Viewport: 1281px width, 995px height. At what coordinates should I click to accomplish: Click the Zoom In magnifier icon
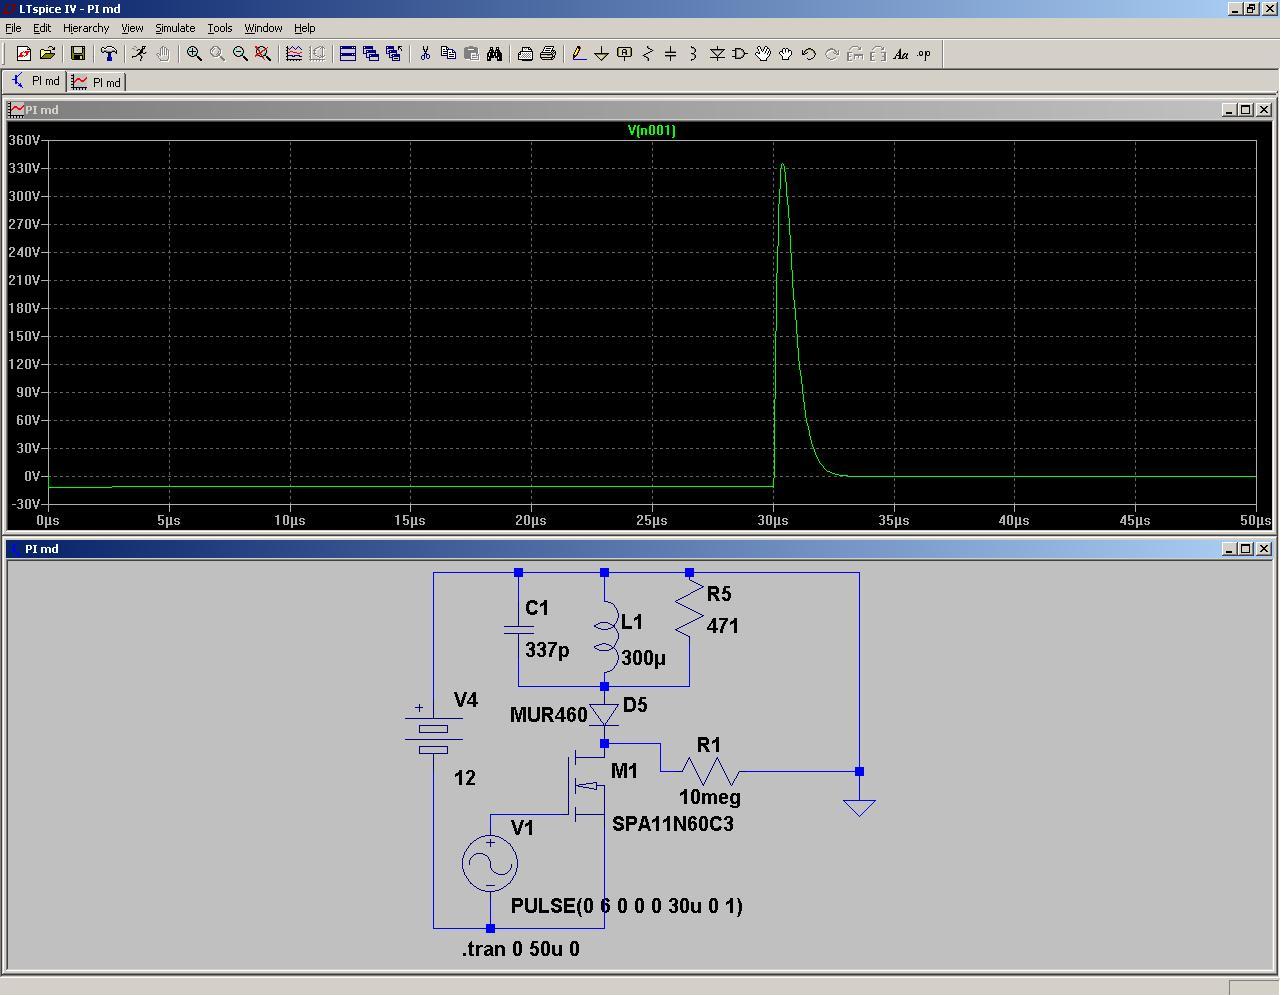pyautogui.click(x=194, y=54)
